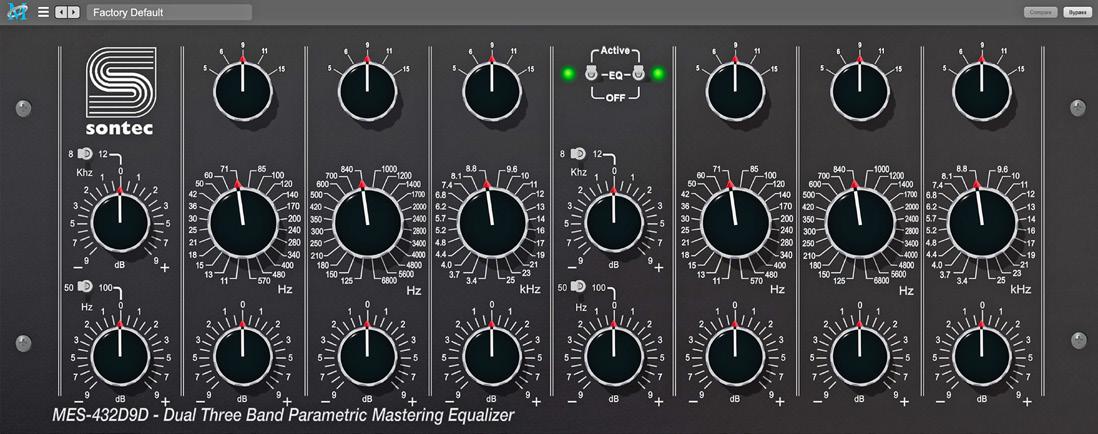The width and height of the screenshot is (1098, 434).
Task: Click left channel low band Q knob
Action: (243, 92)
